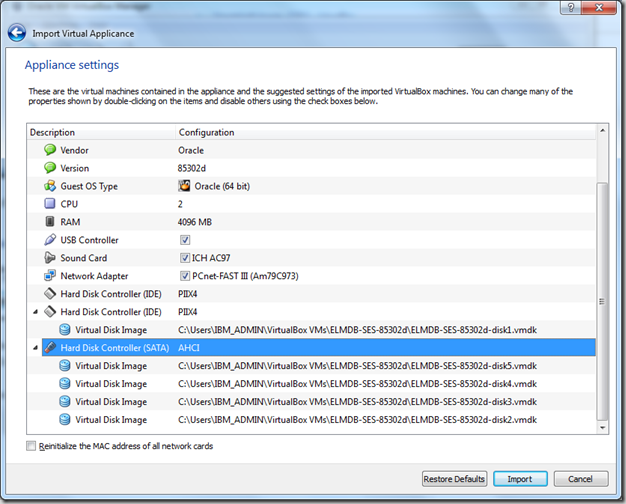Toggle the USB Controller checkbox
The height and width of the screenshot is (504, 626).
(x=185, y=240)
